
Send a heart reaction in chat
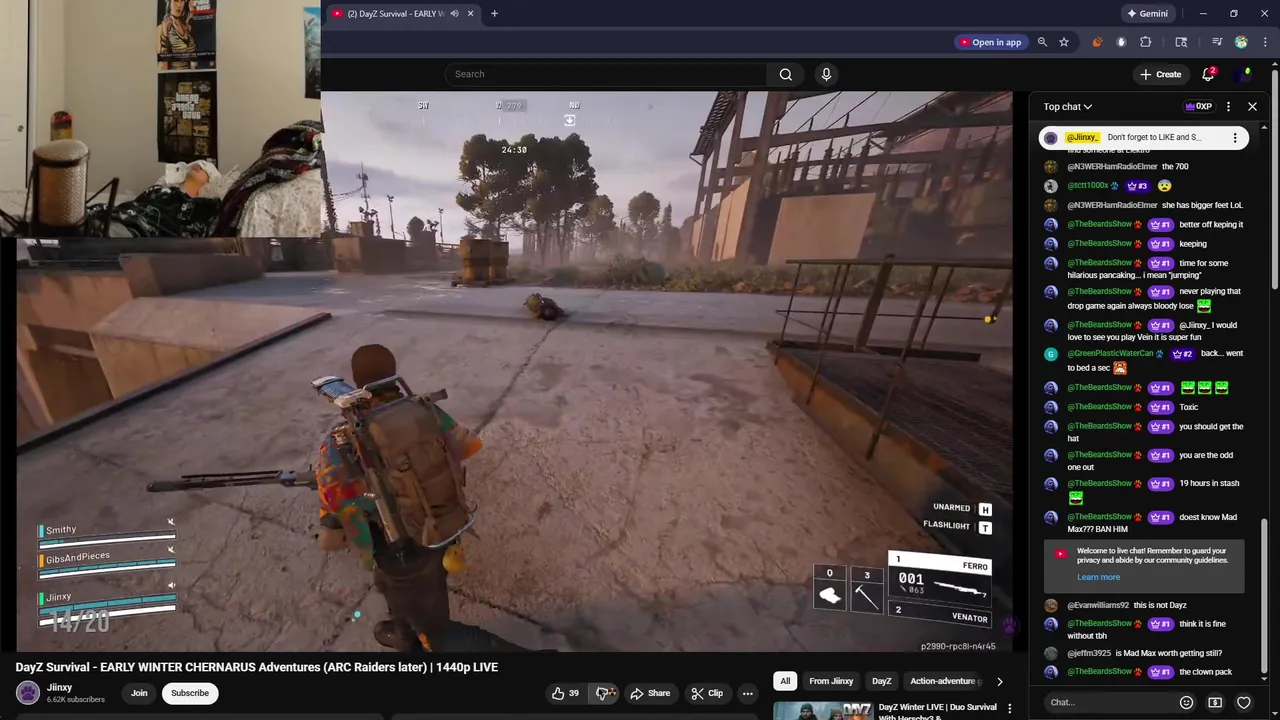pyautogui.click(x=1244, y=702)
